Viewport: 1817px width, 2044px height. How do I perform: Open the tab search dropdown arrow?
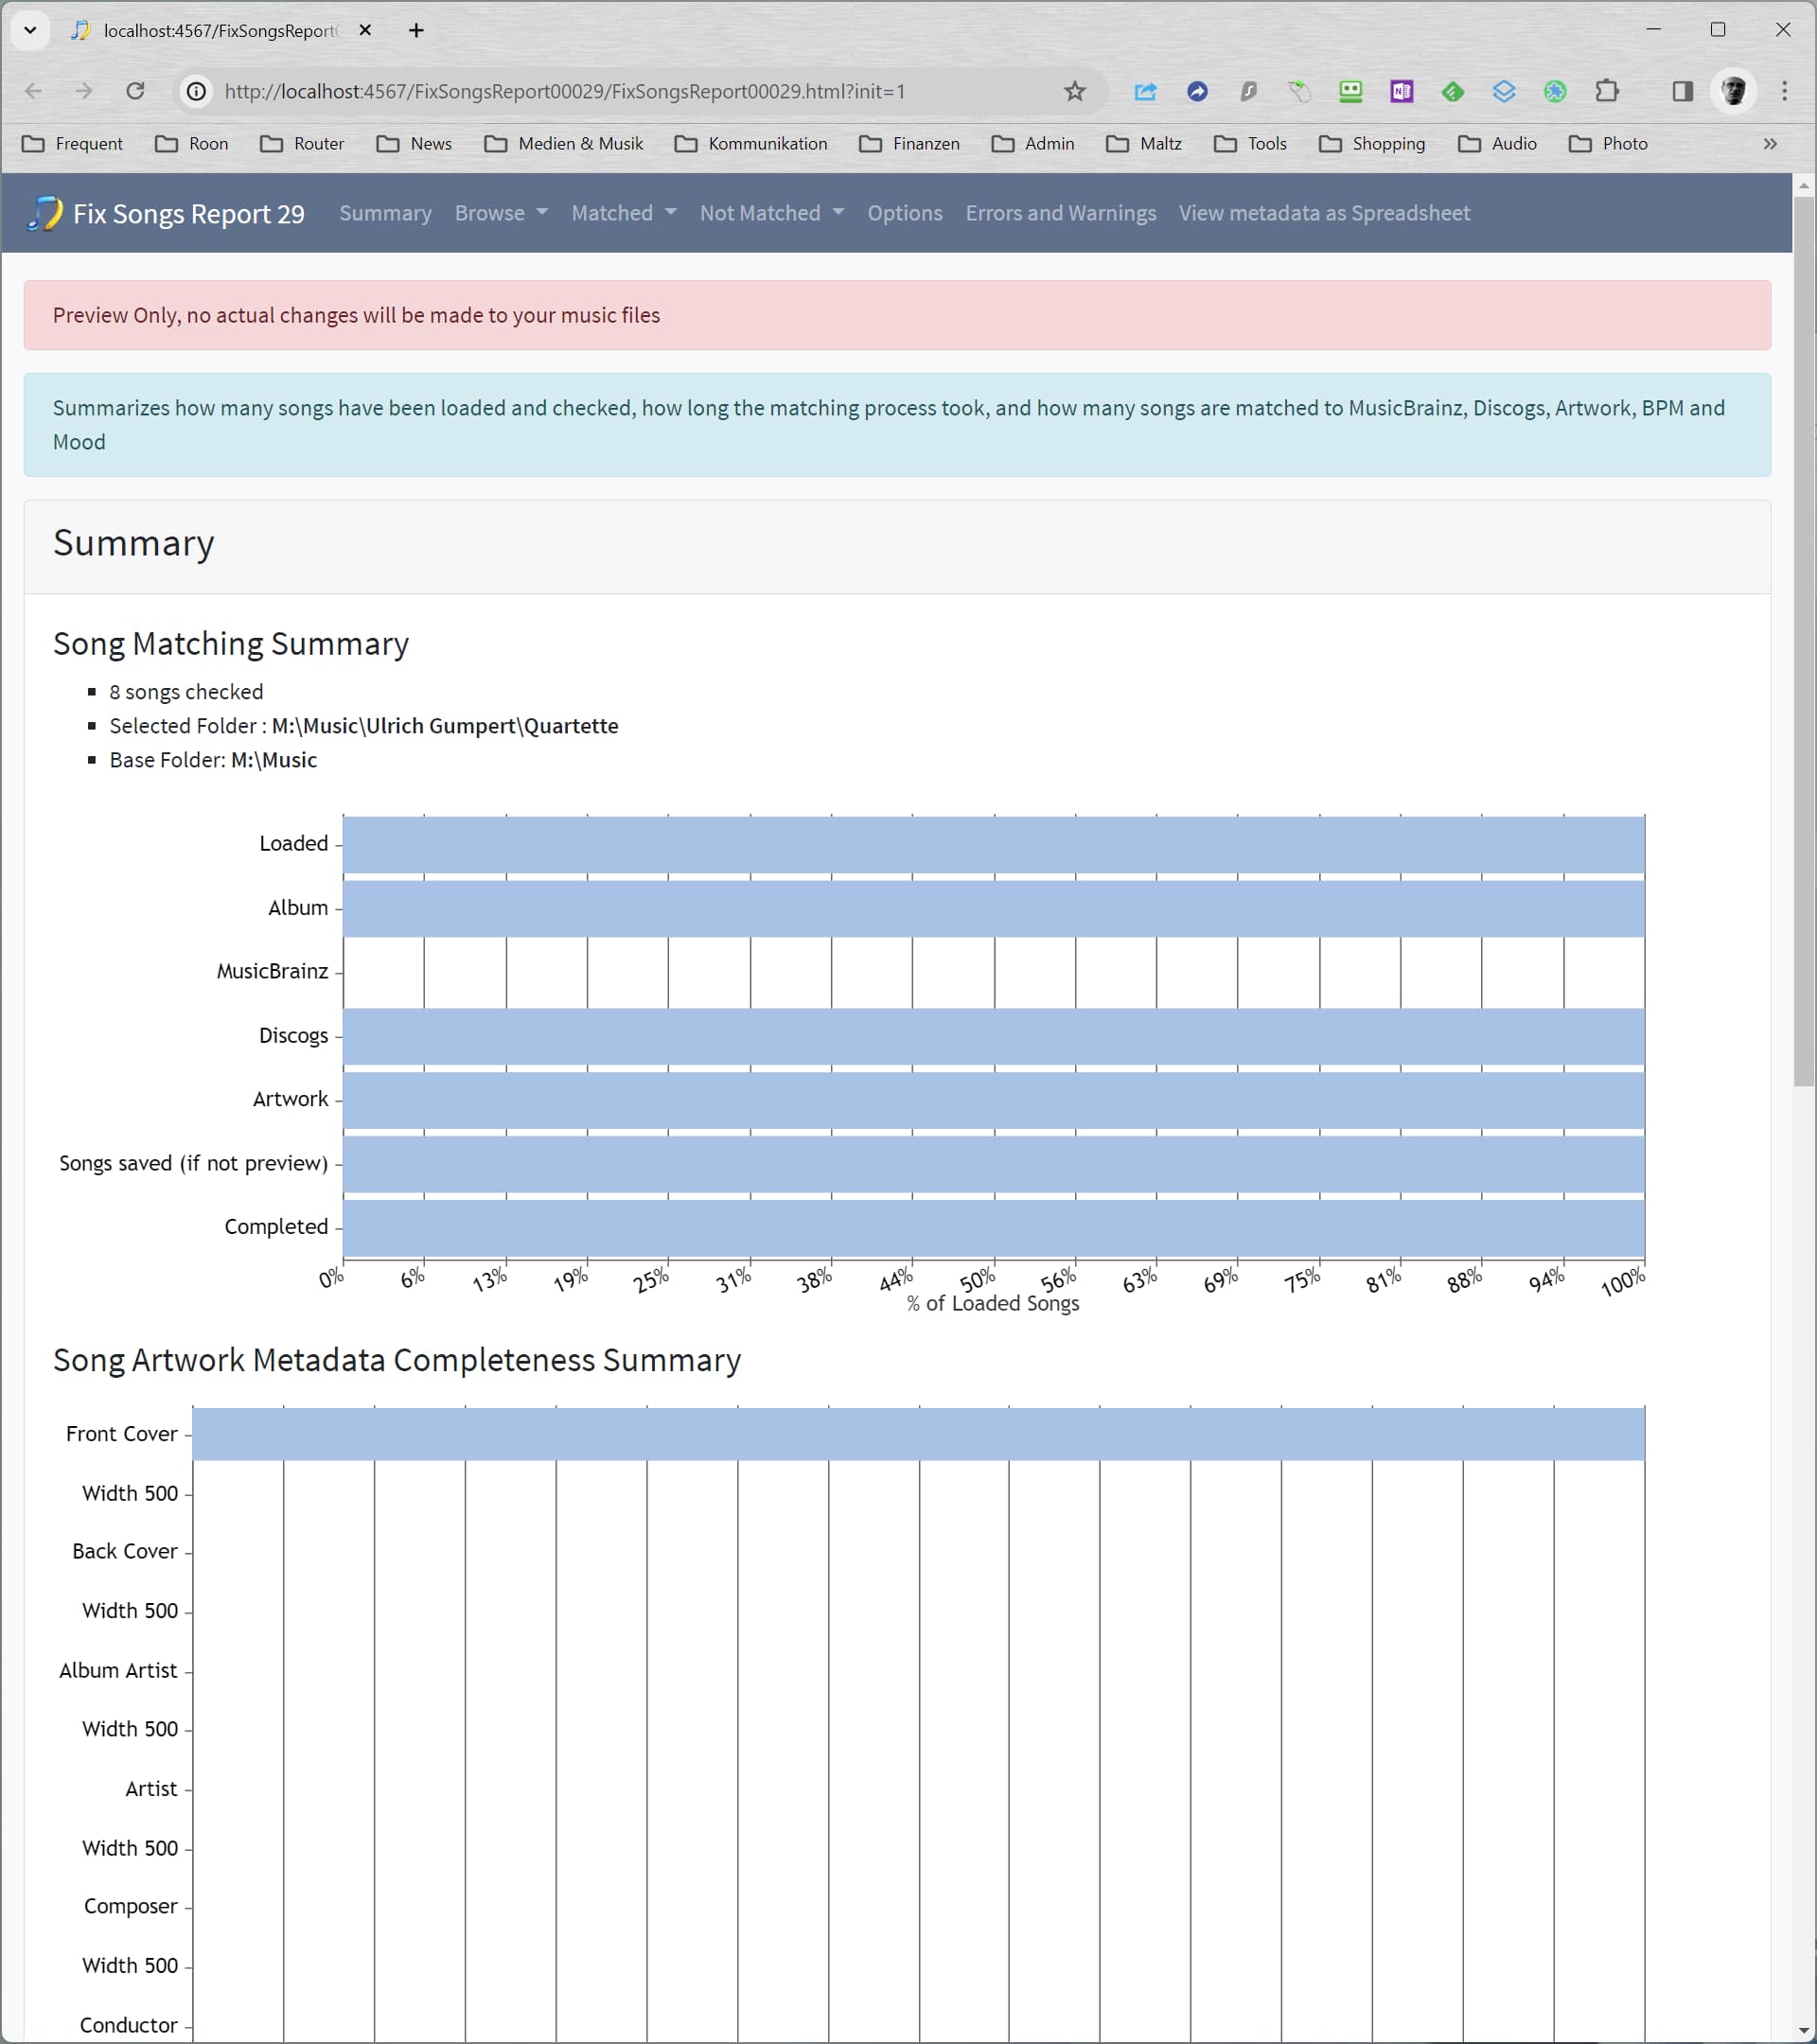tap(30, 30)
